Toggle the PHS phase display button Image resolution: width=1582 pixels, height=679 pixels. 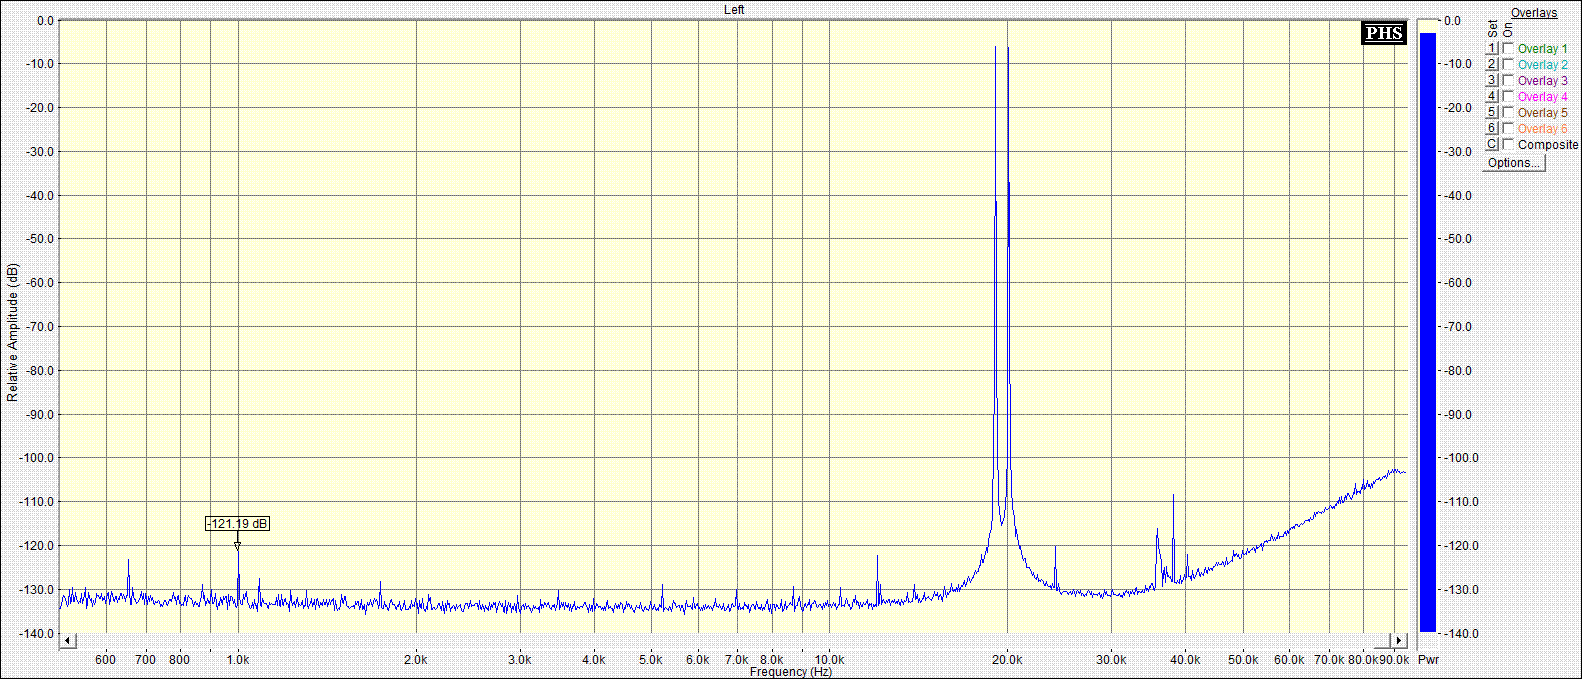point(1384,33)
